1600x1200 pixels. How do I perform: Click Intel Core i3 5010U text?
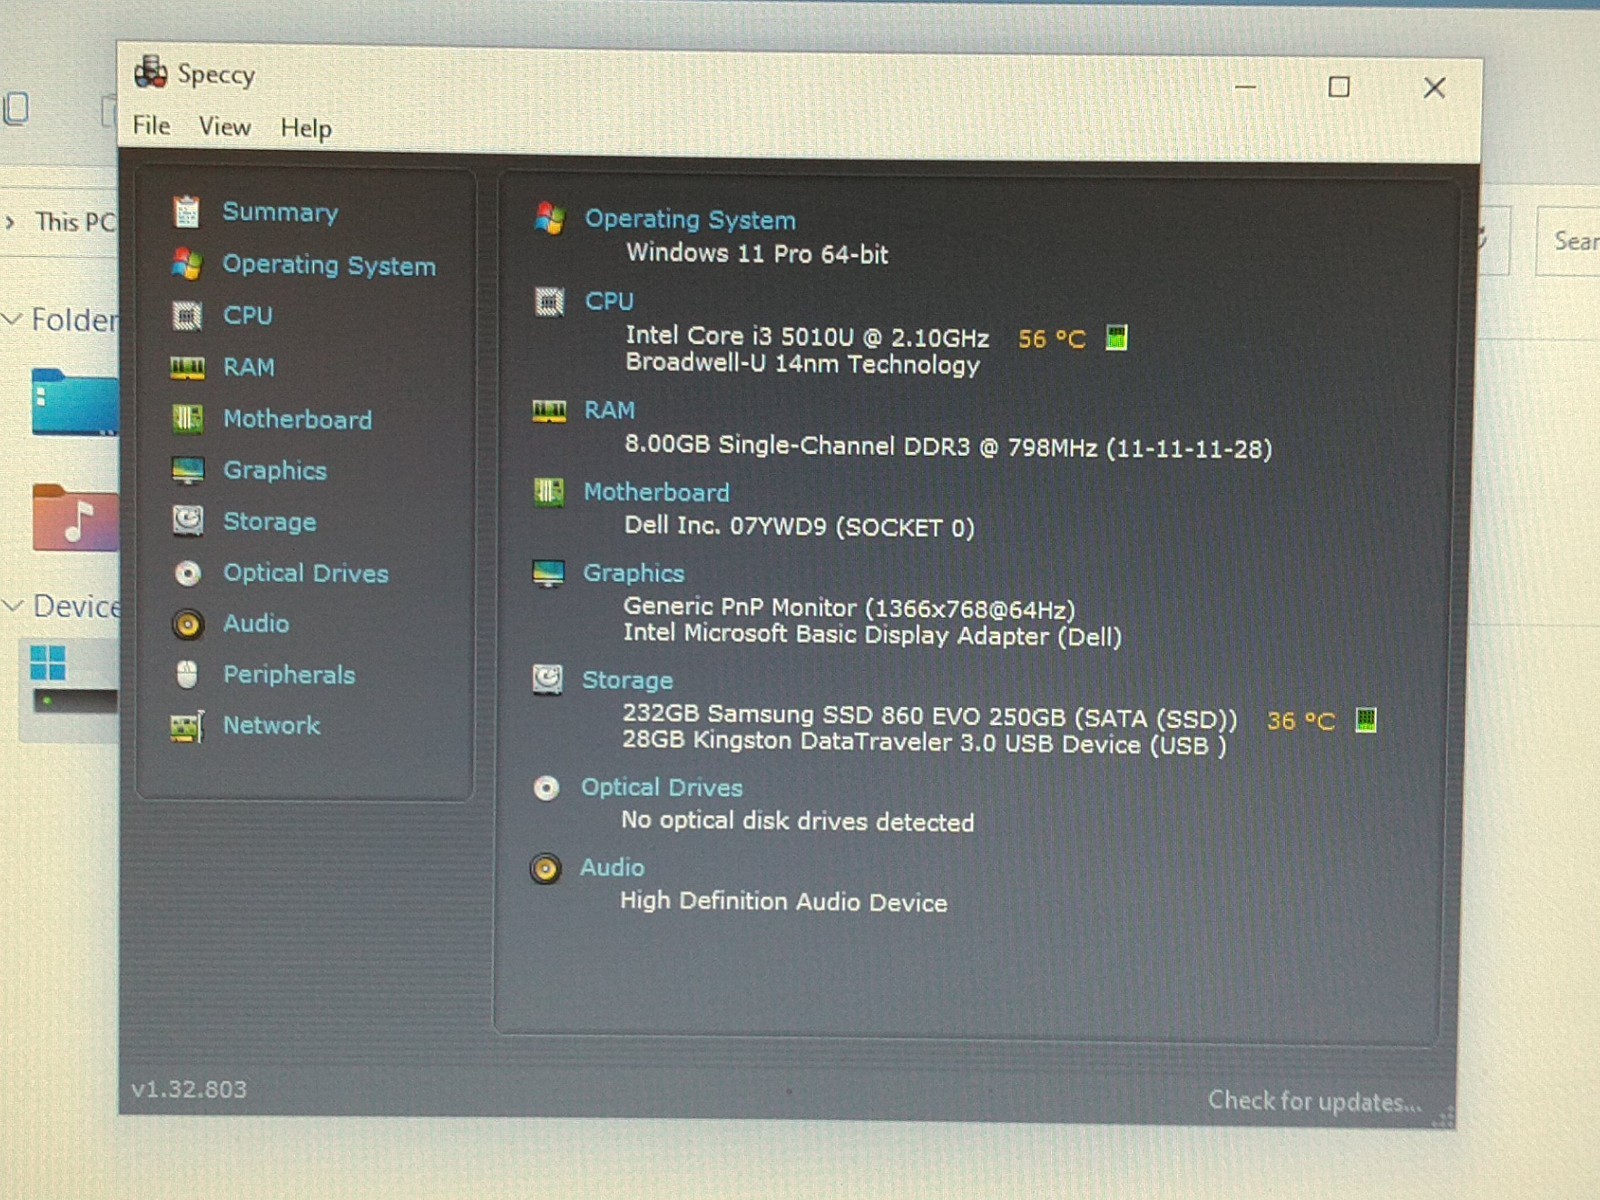[807, 337]
